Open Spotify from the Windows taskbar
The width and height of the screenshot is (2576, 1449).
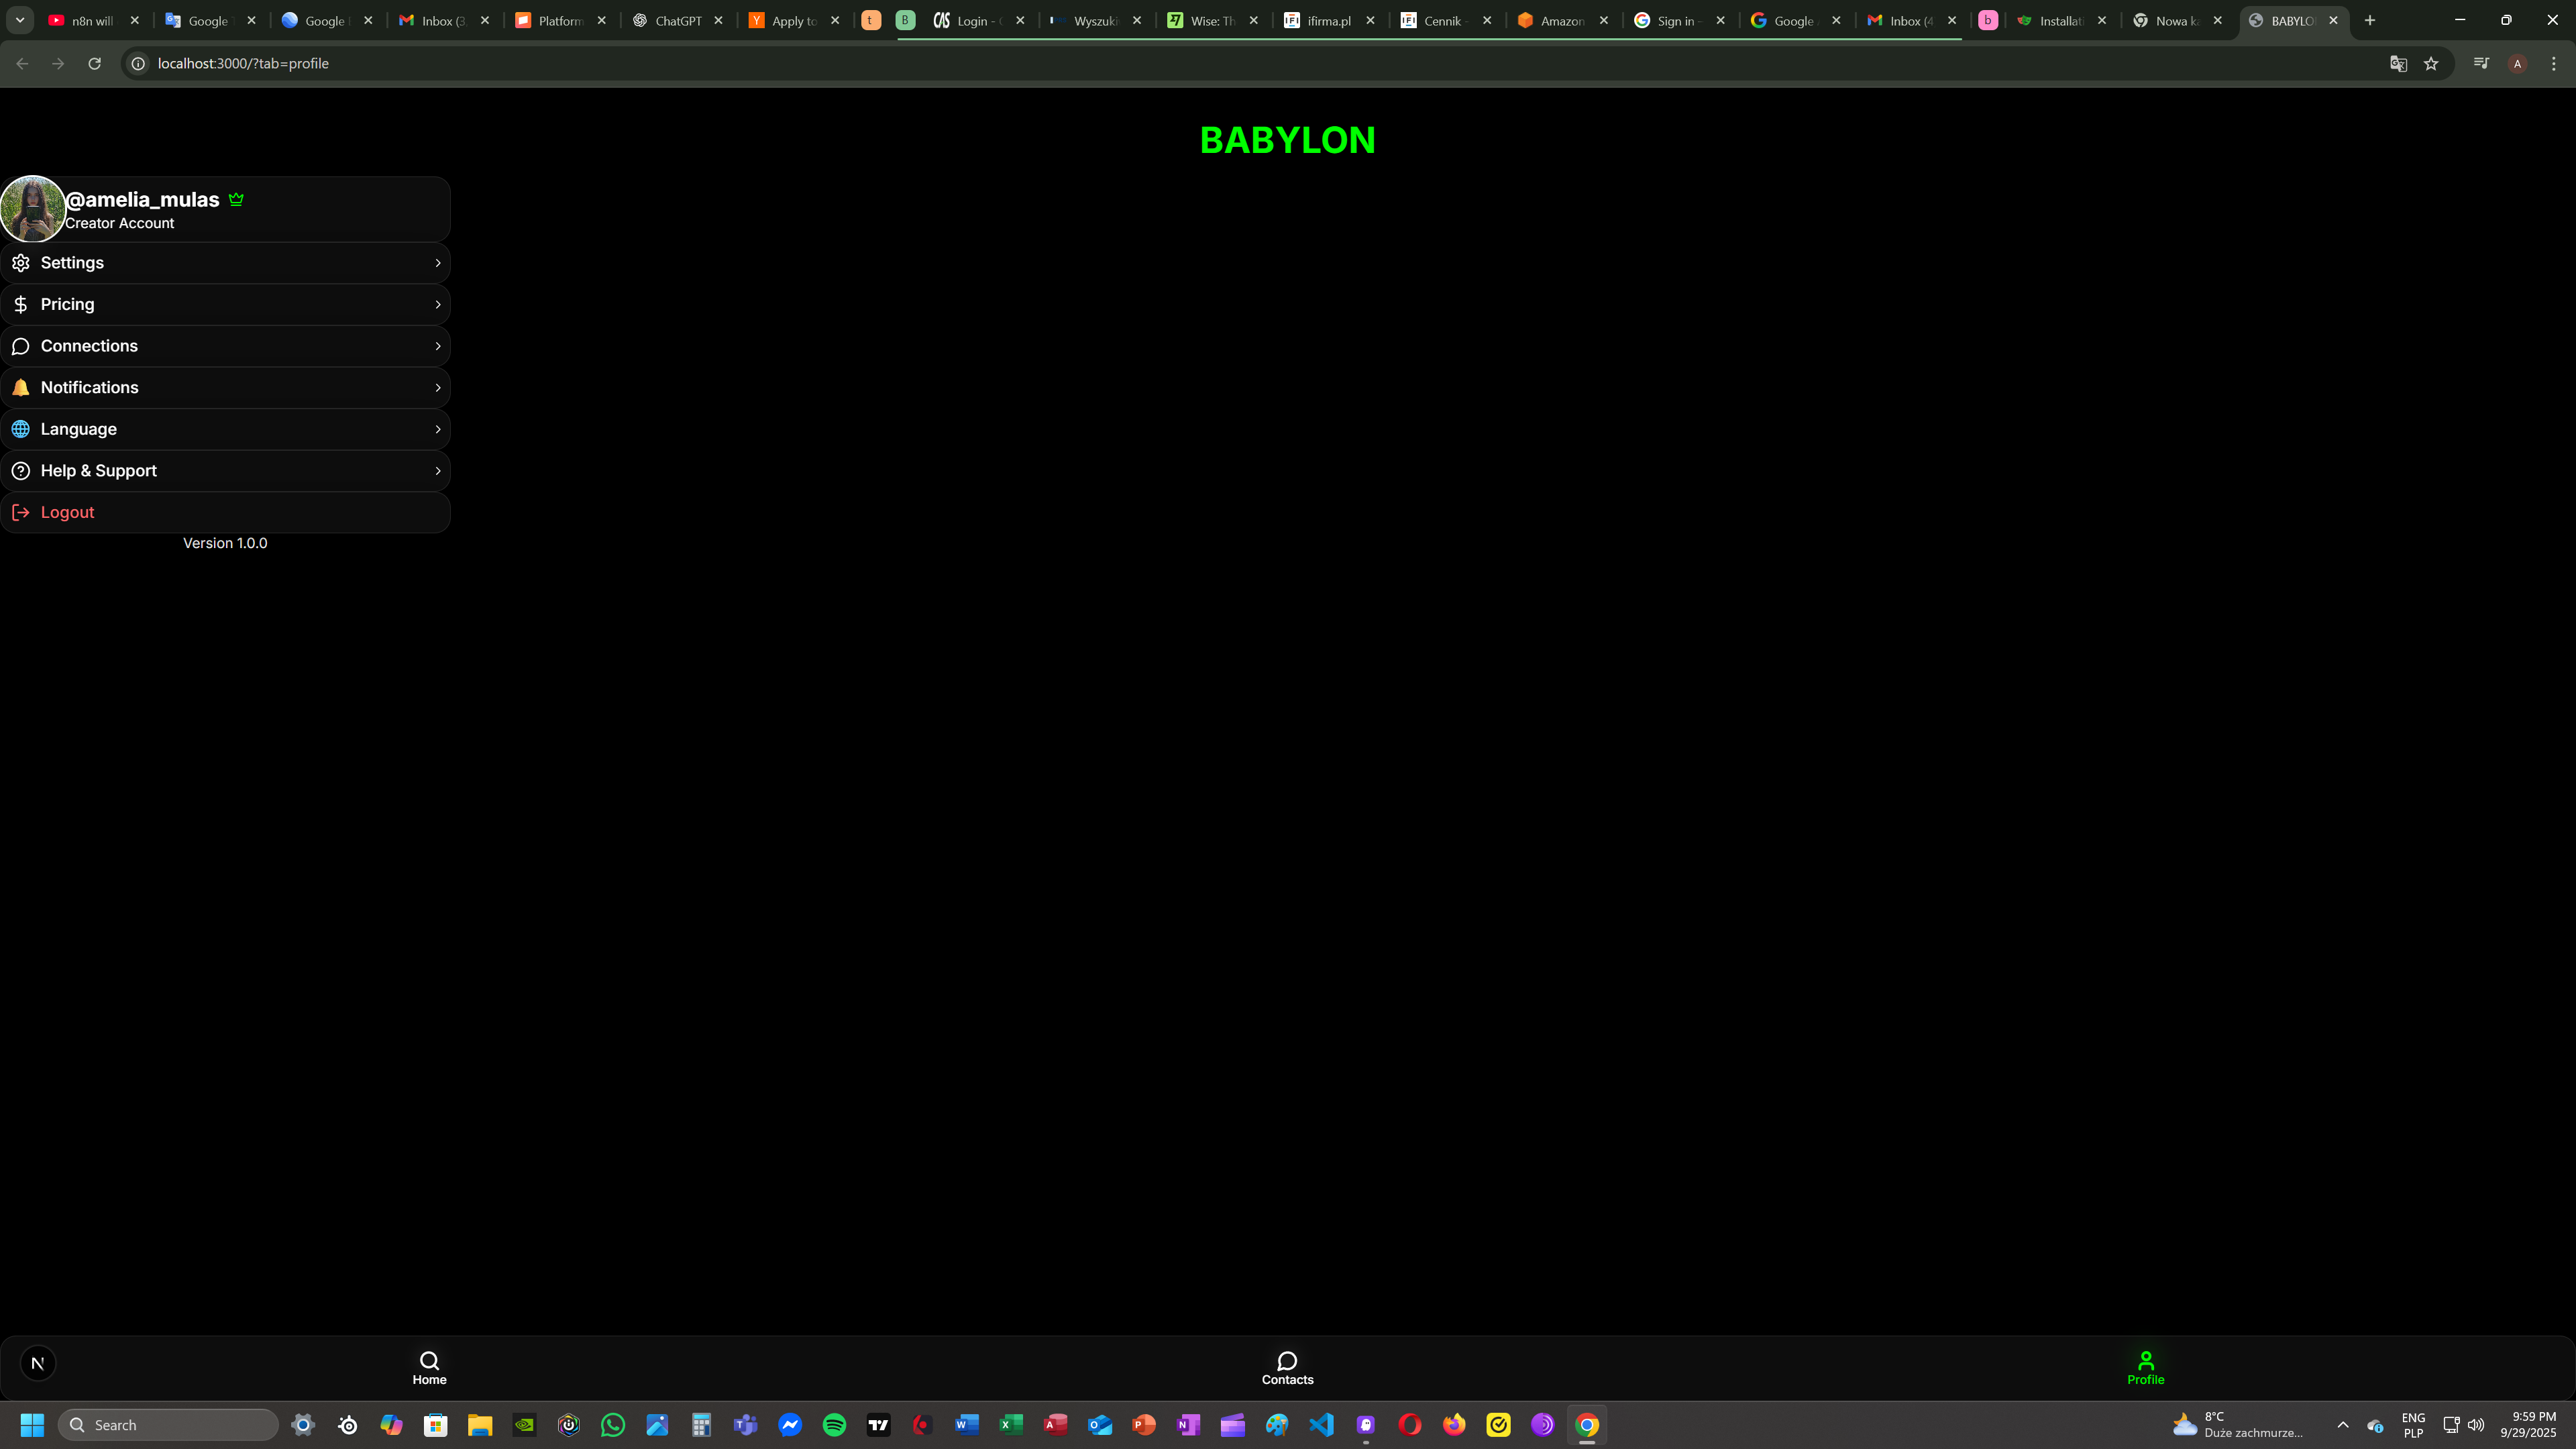pos(834,1425)
